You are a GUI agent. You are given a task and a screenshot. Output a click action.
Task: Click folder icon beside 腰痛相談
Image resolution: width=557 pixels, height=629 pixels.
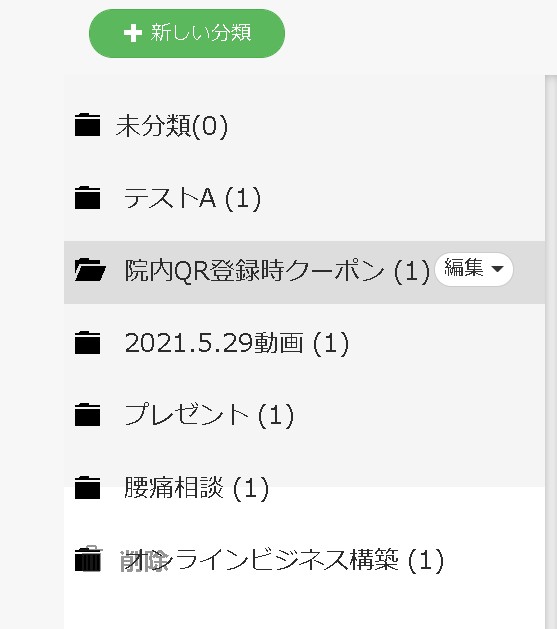click(x=87, y=487)
